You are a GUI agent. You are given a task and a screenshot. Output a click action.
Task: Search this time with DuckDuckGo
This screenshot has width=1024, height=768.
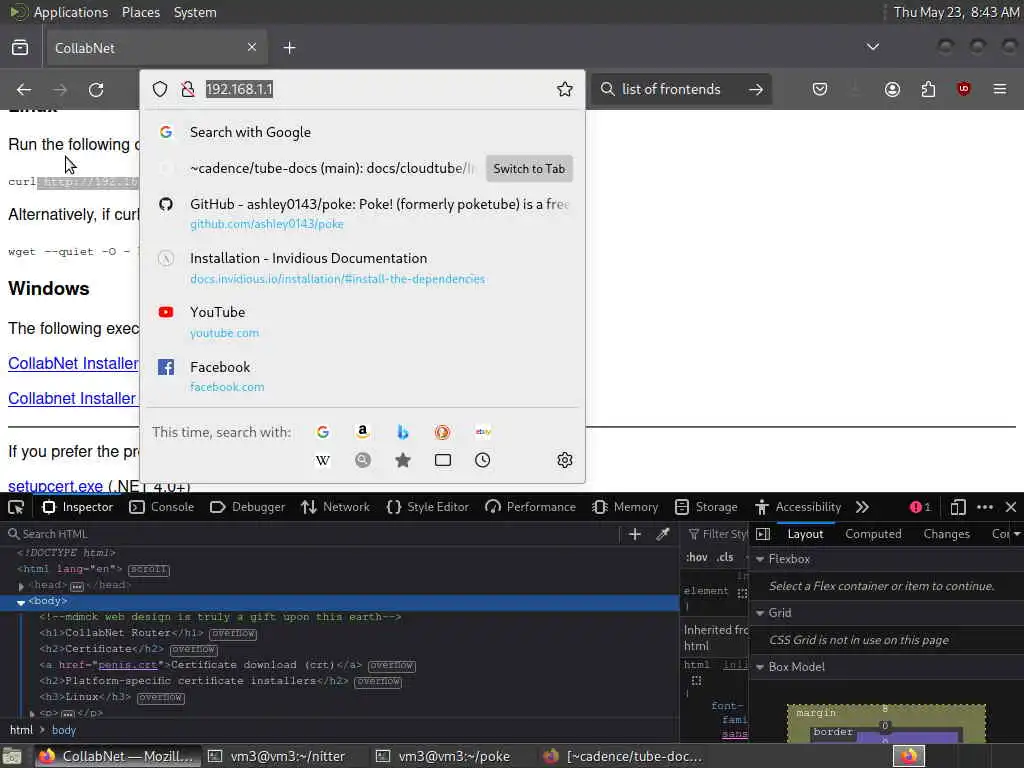[443, 432]
